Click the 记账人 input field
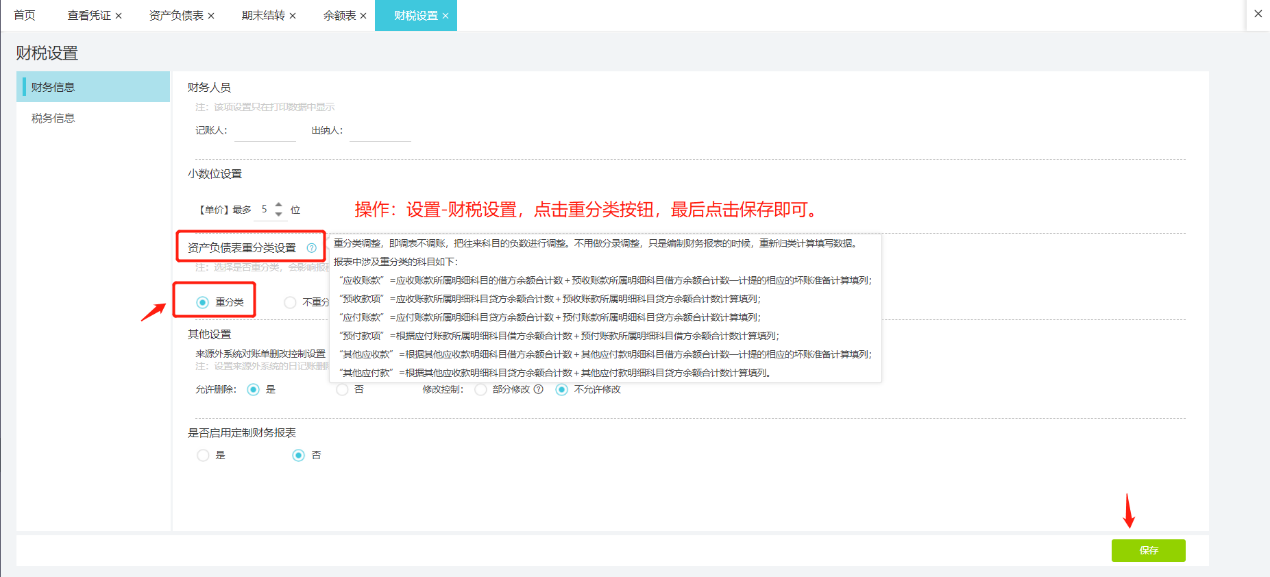The image size is (1270, 577). (265, 130)
